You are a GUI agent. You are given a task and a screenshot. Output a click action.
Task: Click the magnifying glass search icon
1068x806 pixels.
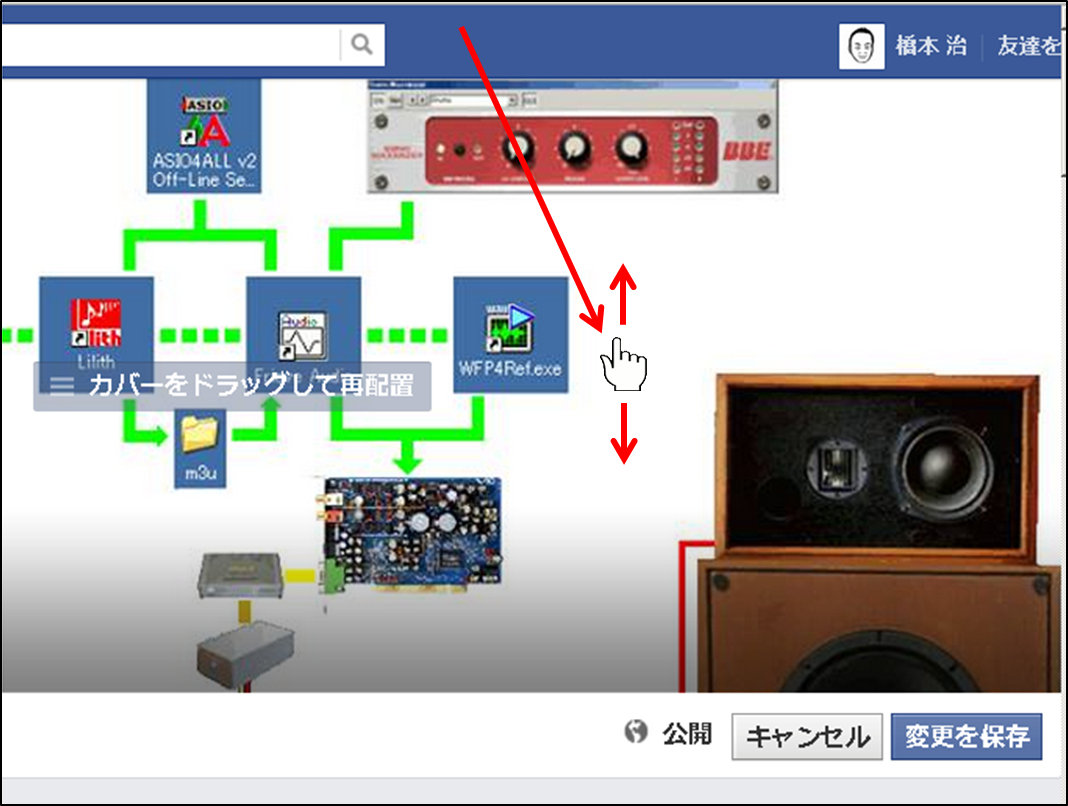click(362, 44)
